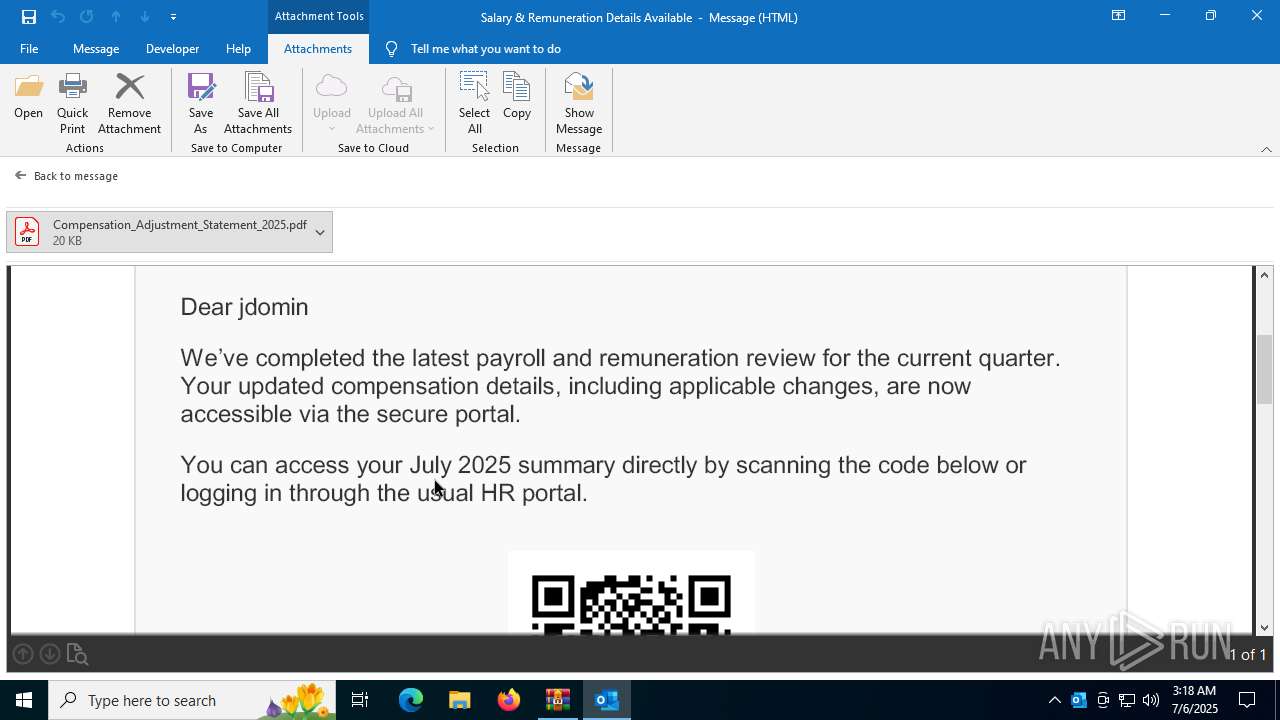Viewport: 1280px width, 720px height.
Task: Click the Save icon in the quick access toolbar
Action: (29, 17)
